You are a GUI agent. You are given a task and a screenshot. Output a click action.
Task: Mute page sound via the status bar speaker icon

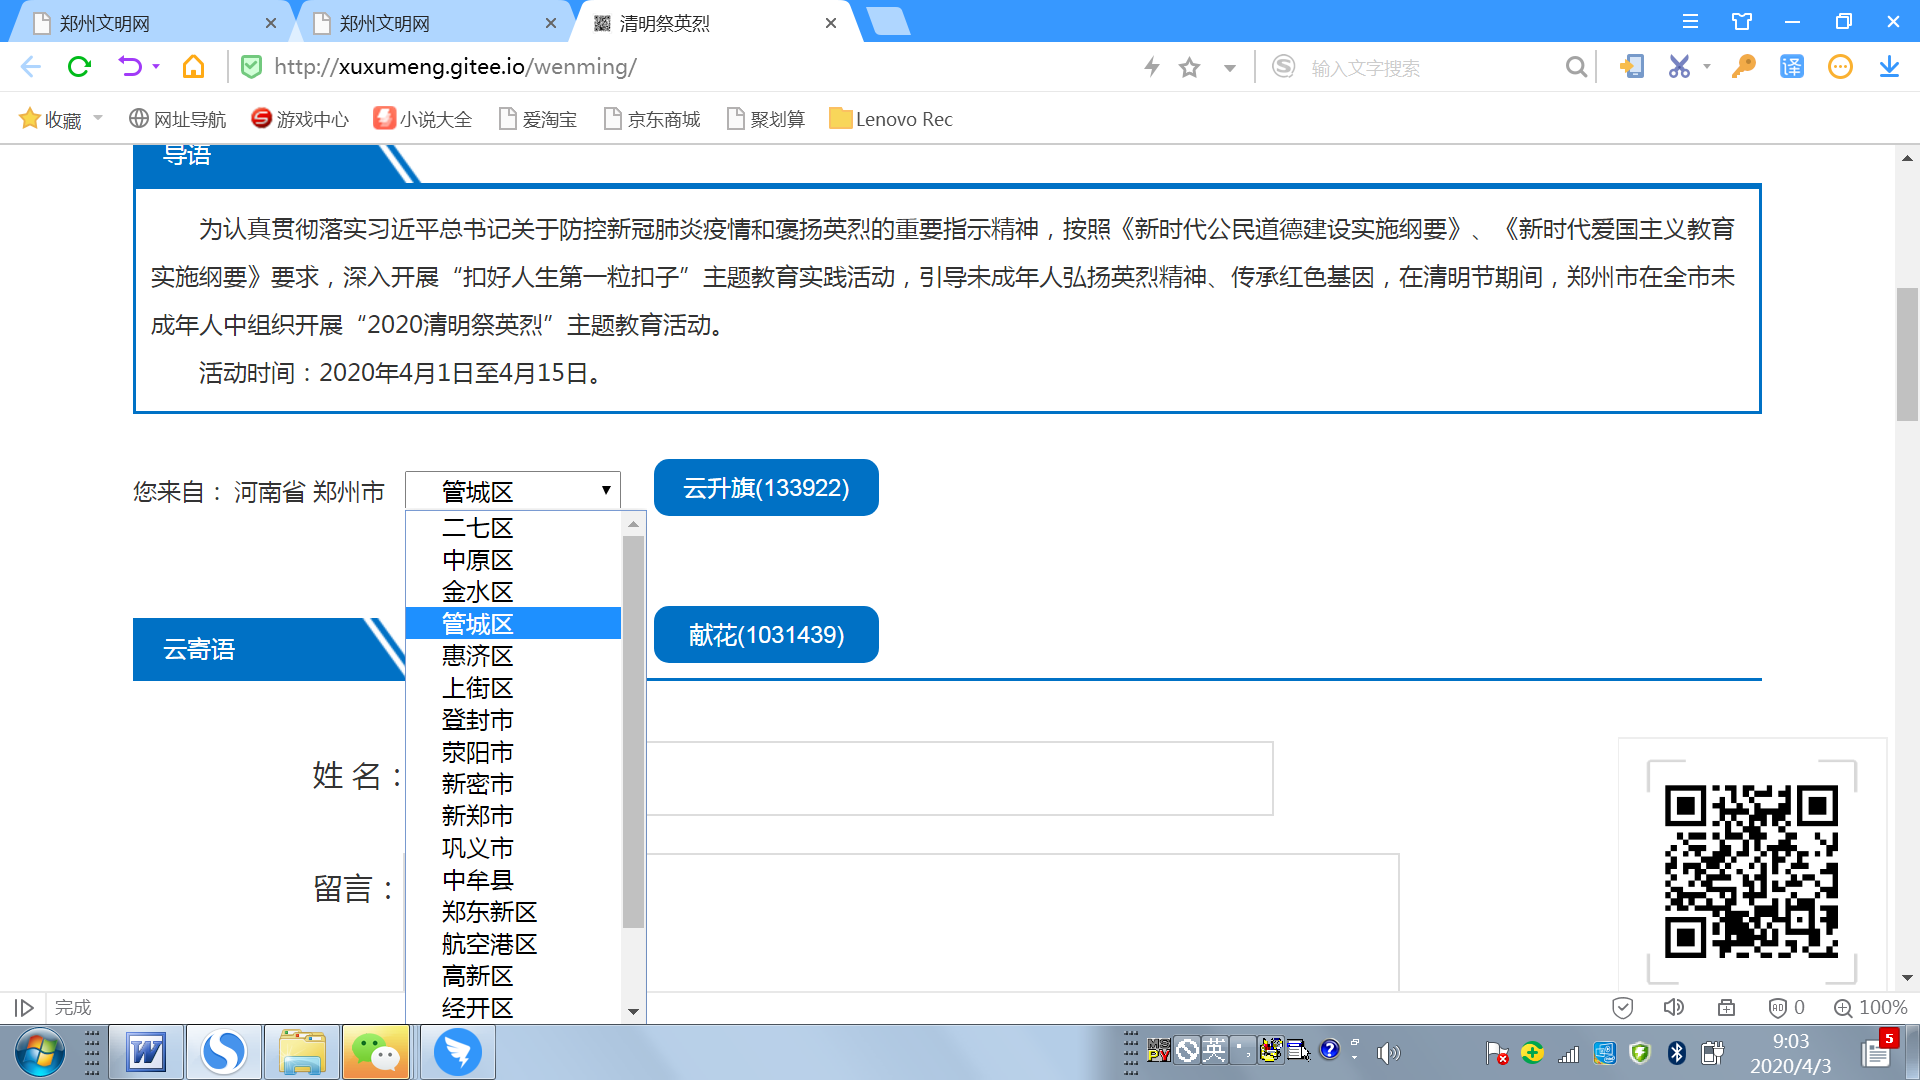(1674, 1008)
